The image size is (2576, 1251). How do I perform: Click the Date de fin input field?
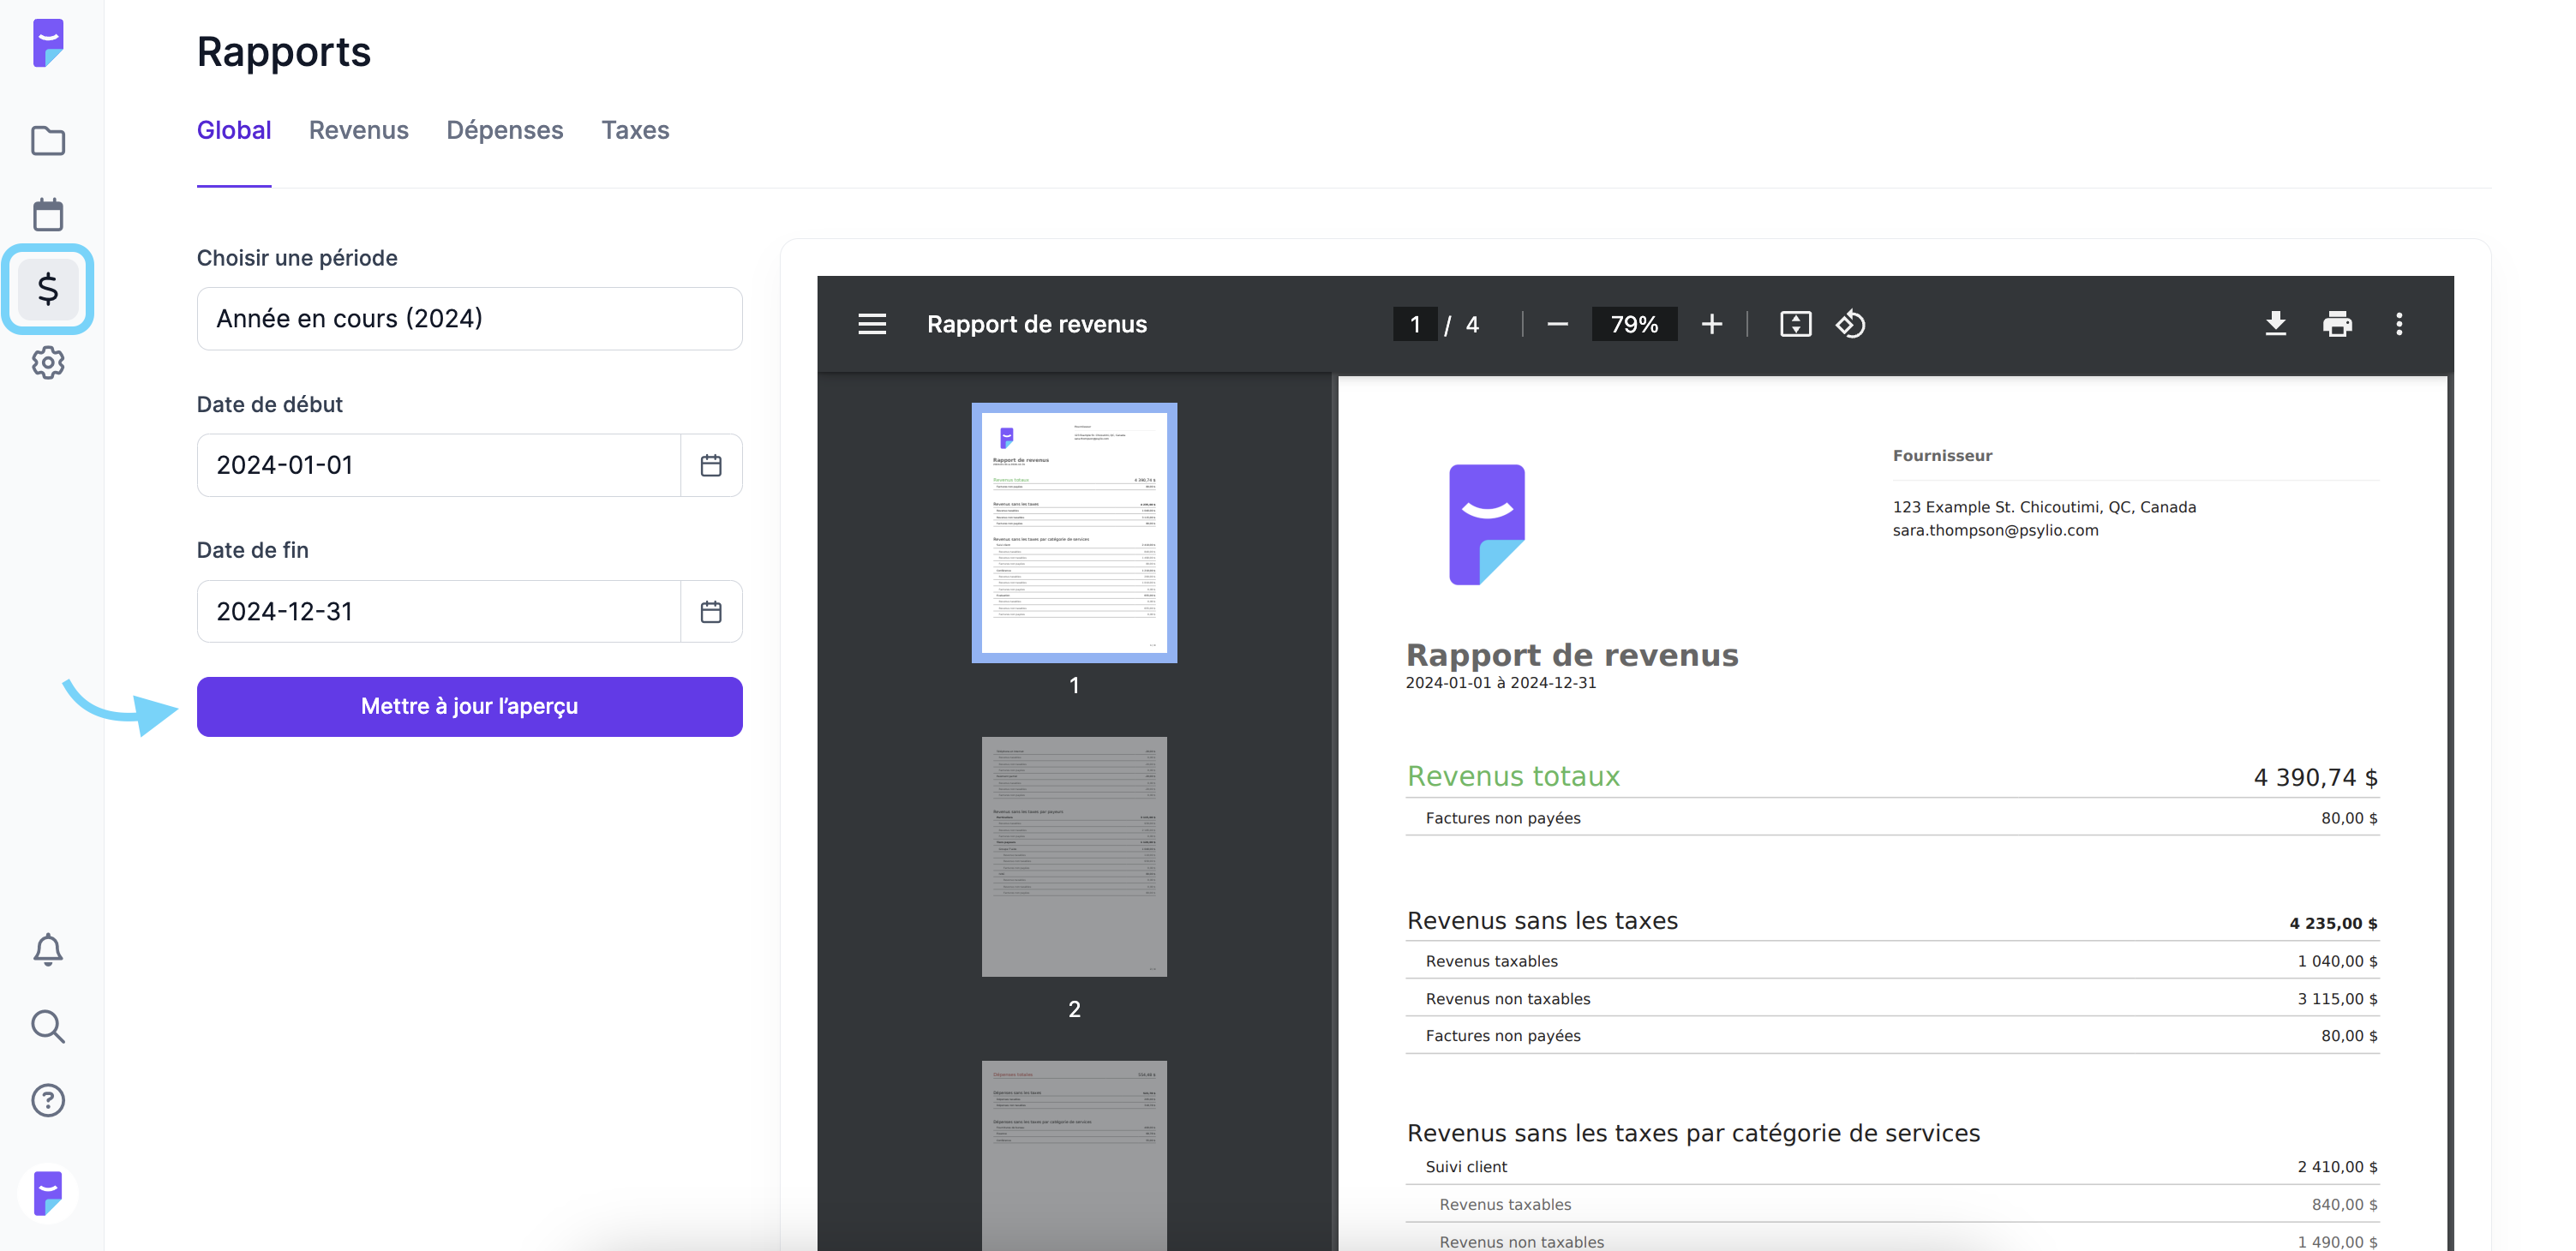(x=439, y=611)
